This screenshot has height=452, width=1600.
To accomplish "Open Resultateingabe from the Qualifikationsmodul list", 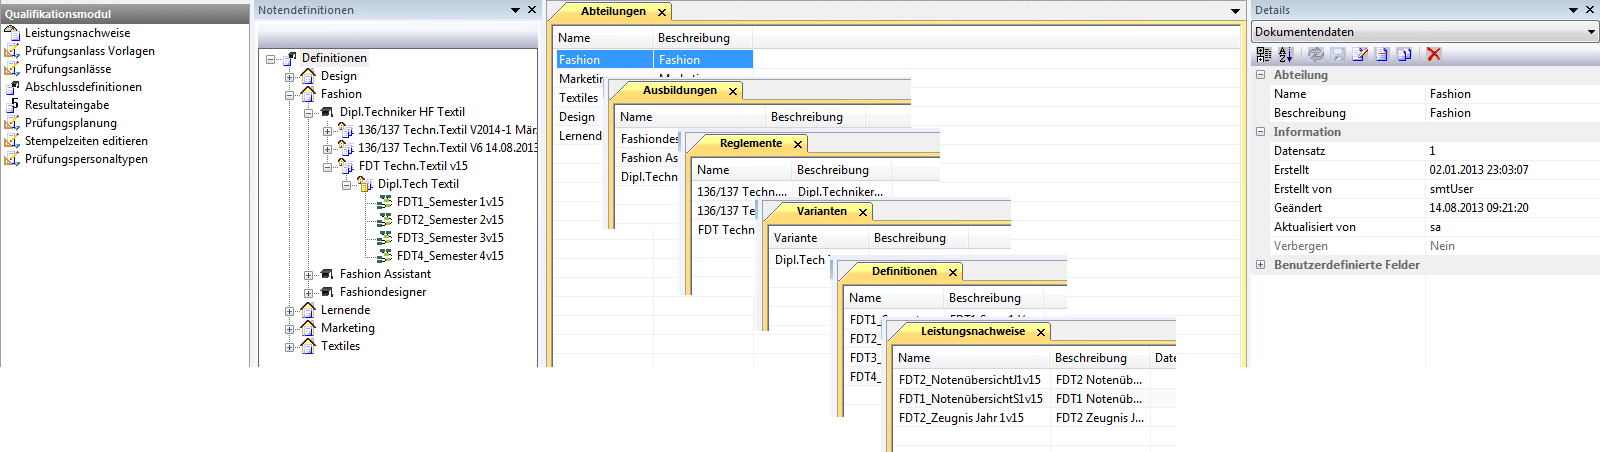I will click(x=66, y=105).
